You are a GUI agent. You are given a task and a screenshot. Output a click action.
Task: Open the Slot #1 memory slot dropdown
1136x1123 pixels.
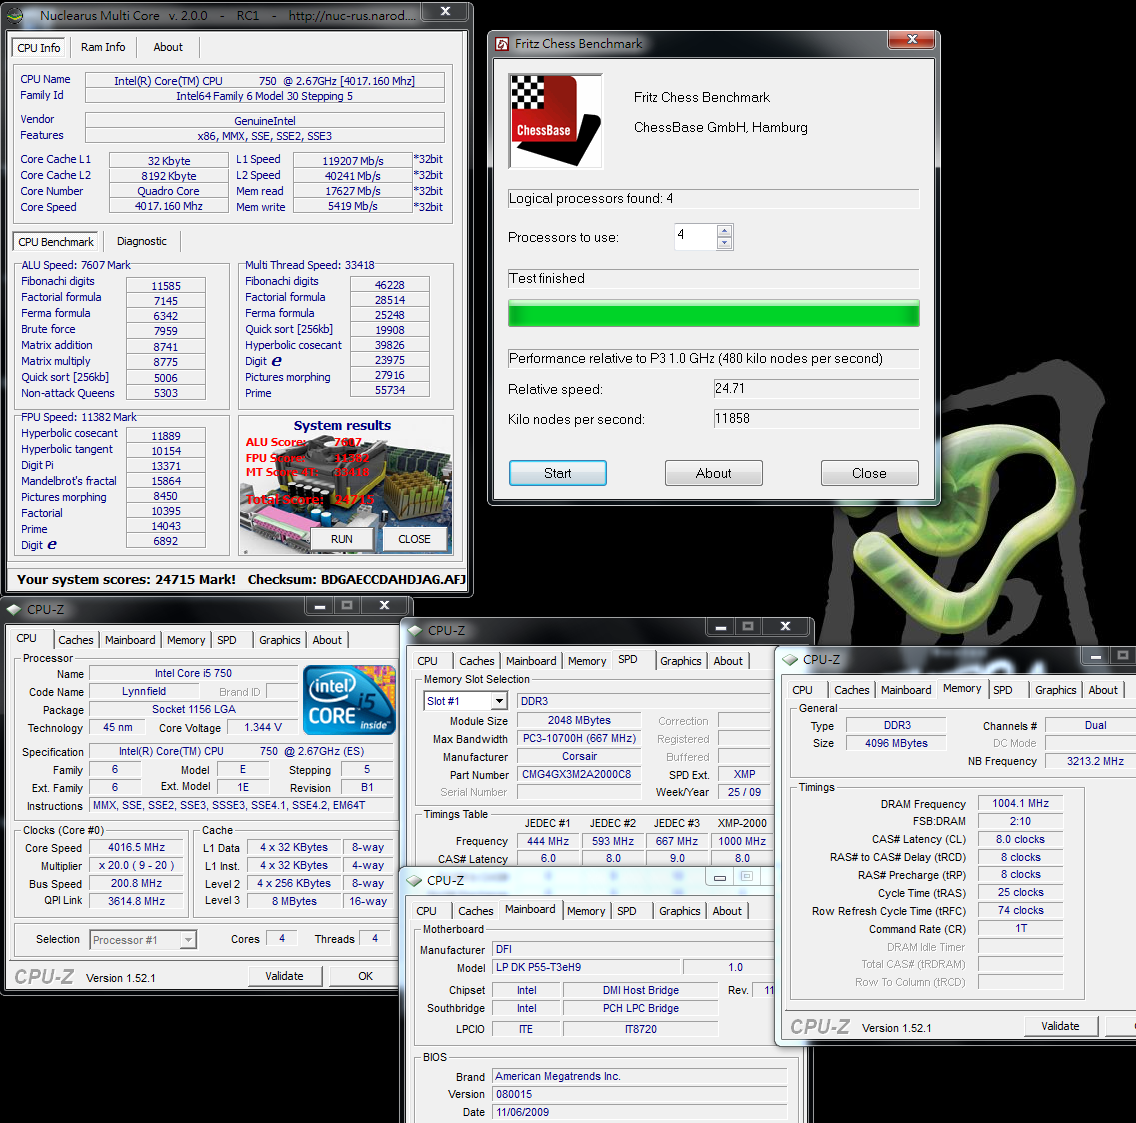499,701
